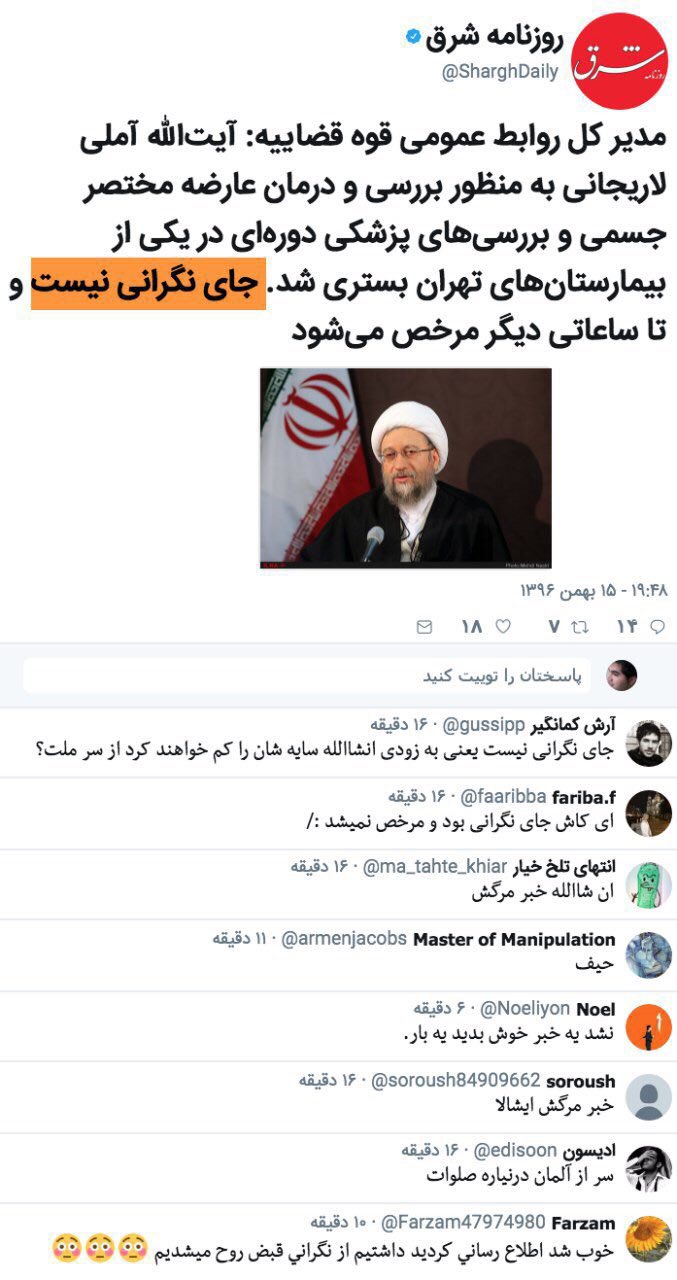677x1280 pixels.
Task: Open the Shargh newspaper red logo avatar
Action: pyautogui.click(x=620, y=60)
